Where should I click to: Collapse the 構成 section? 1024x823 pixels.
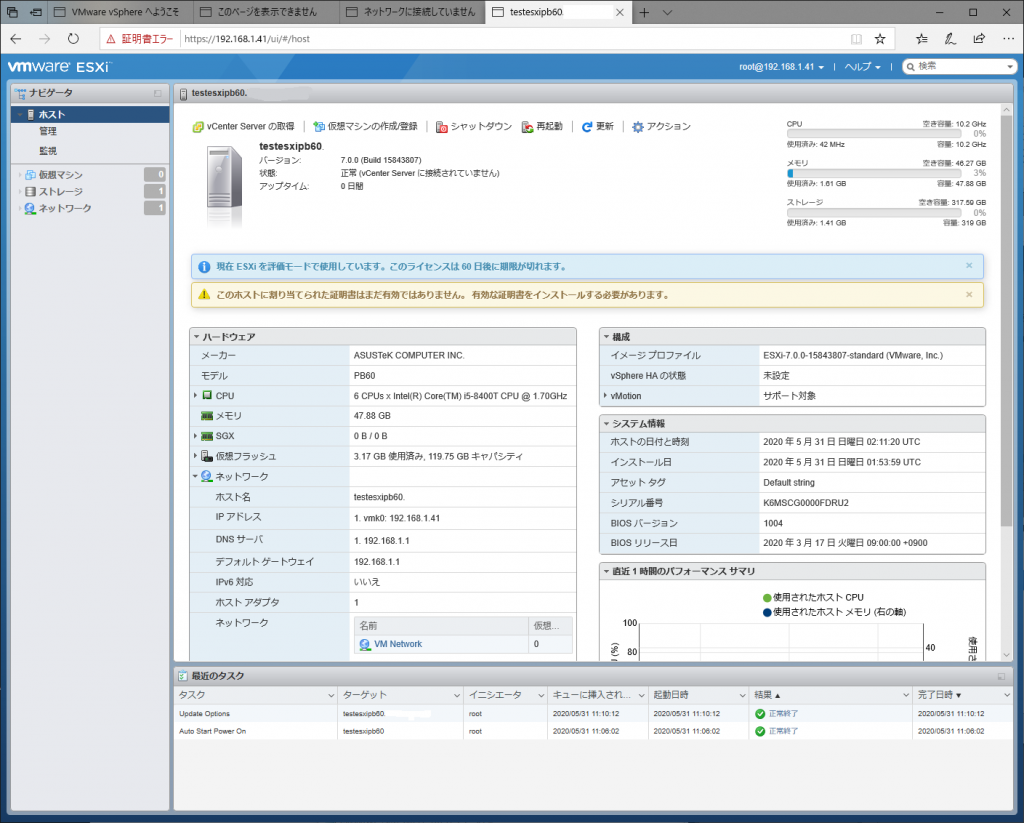point(606,337)
